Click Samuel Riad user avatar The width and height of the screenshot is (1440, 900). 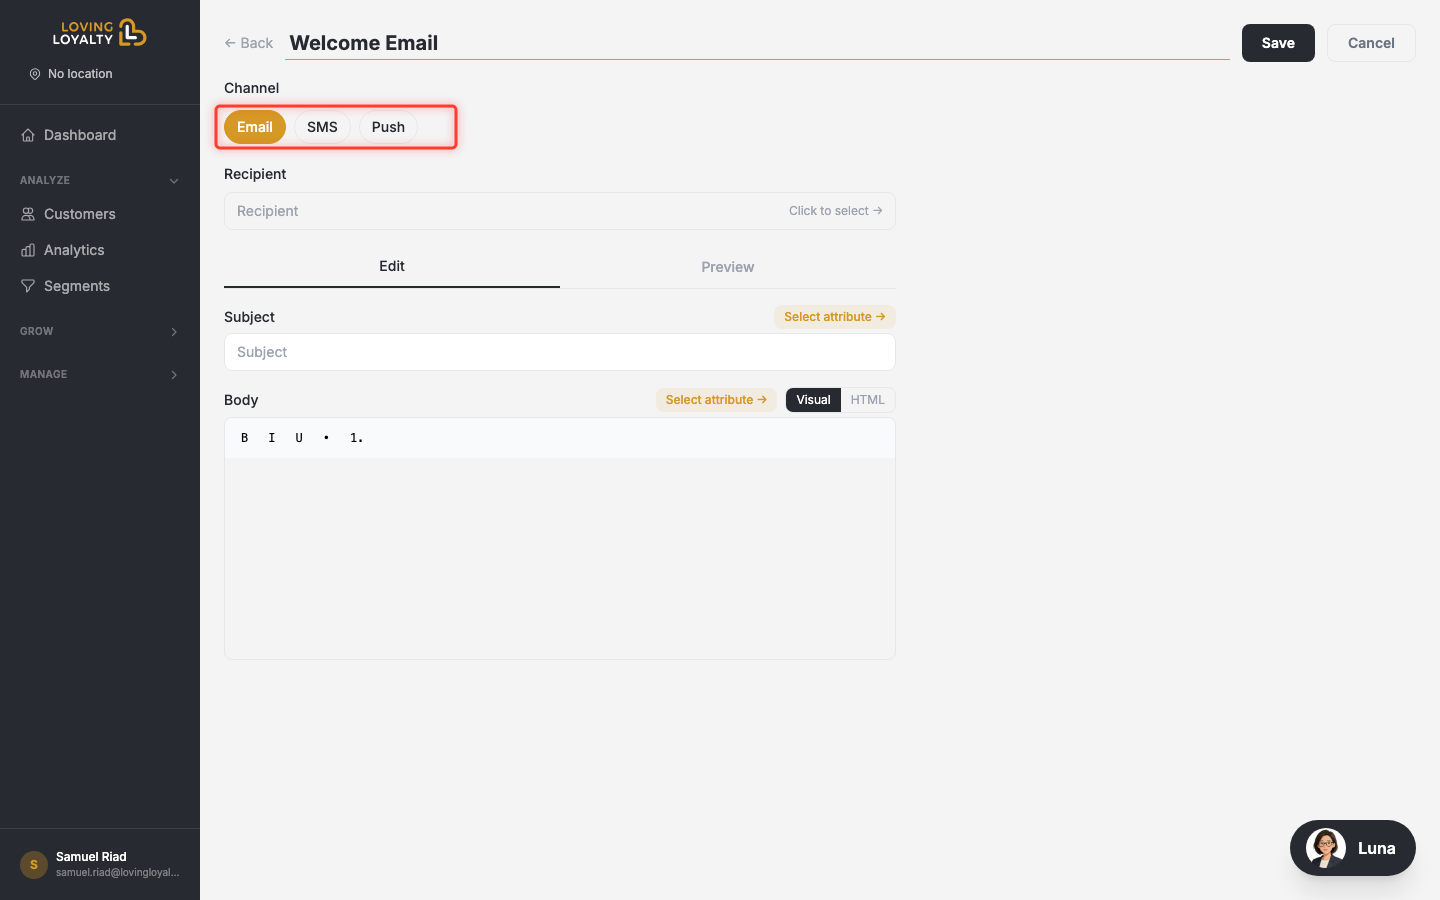(x=34, y=864)
